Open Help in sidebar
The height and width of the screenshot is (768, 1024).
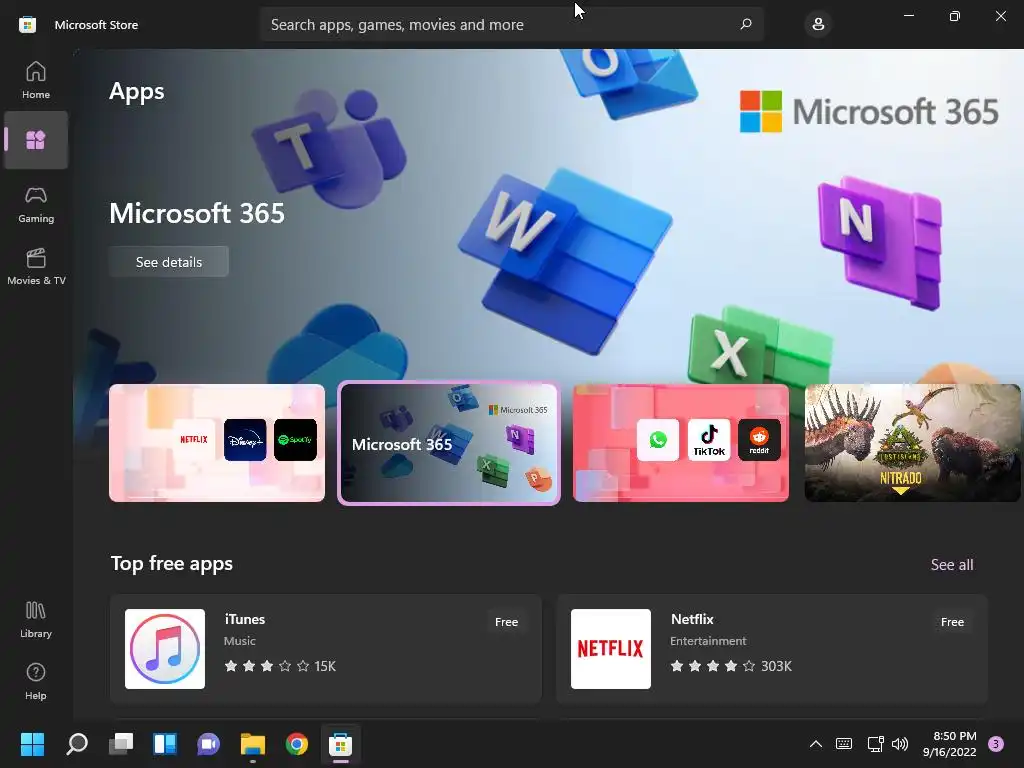pyautogui.click(x=36, y=681)
